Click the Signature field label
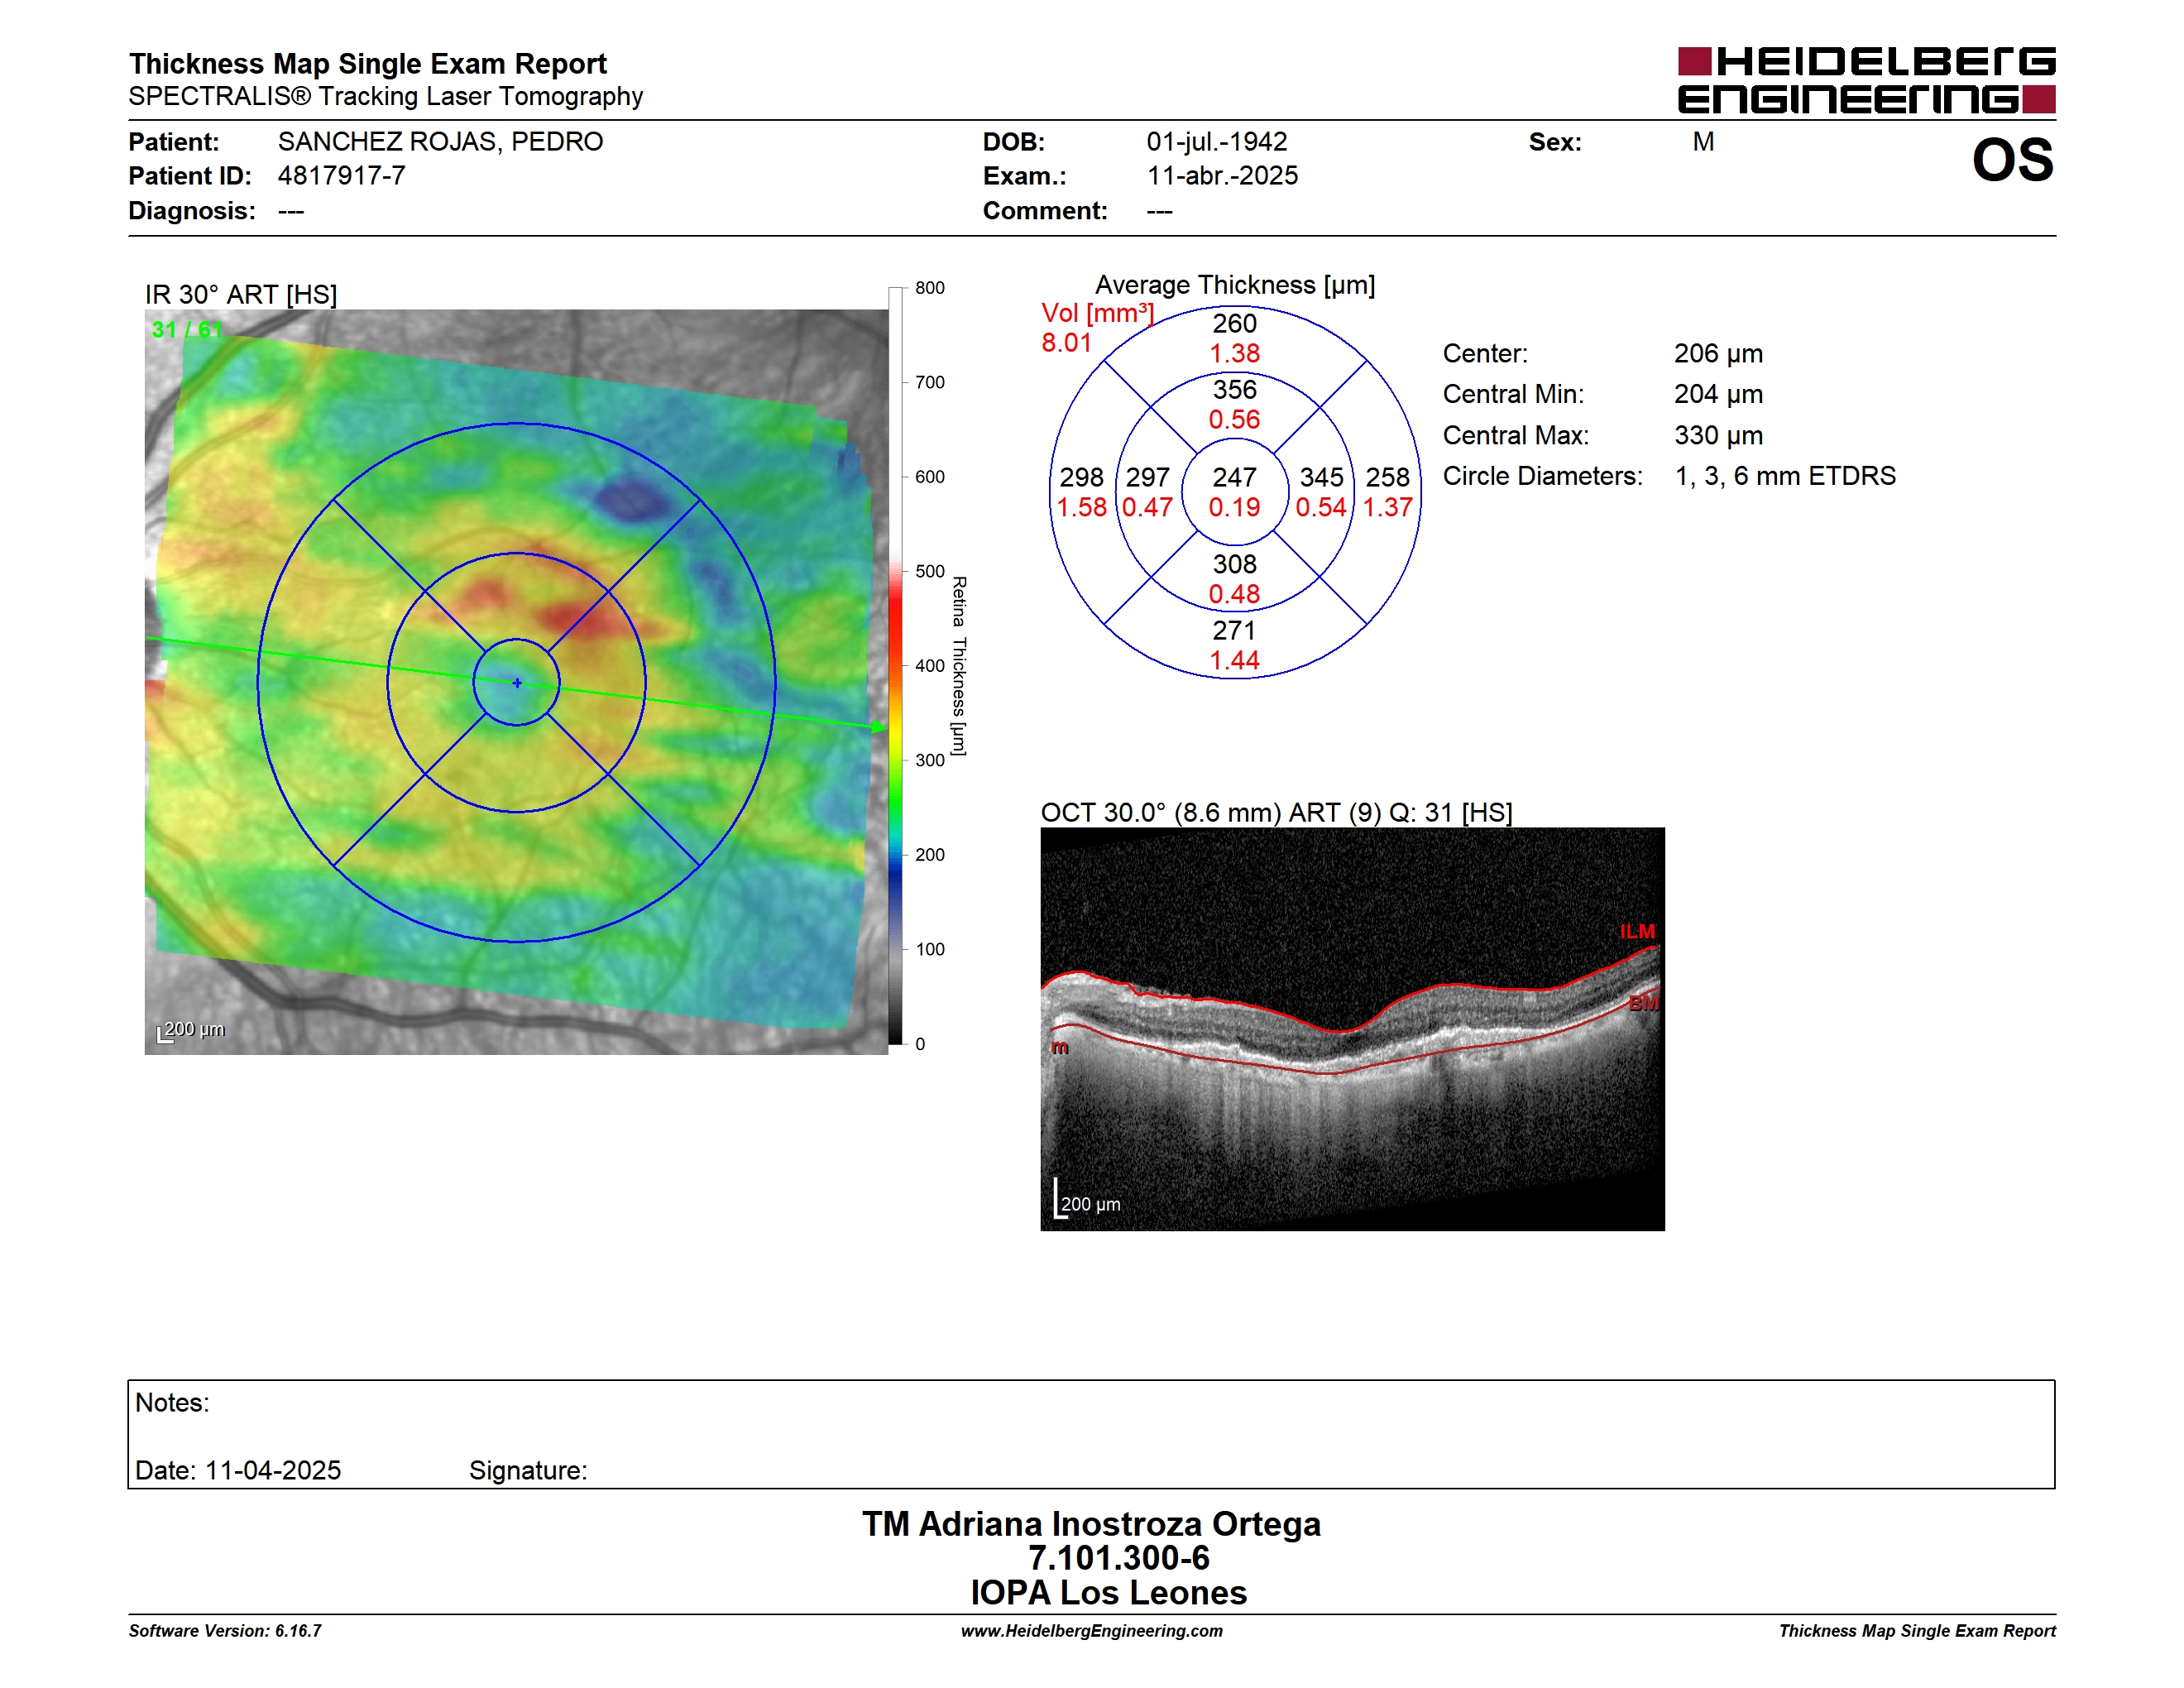2184x1688 pixels. pyautogui.click(x=528, y=1470)
